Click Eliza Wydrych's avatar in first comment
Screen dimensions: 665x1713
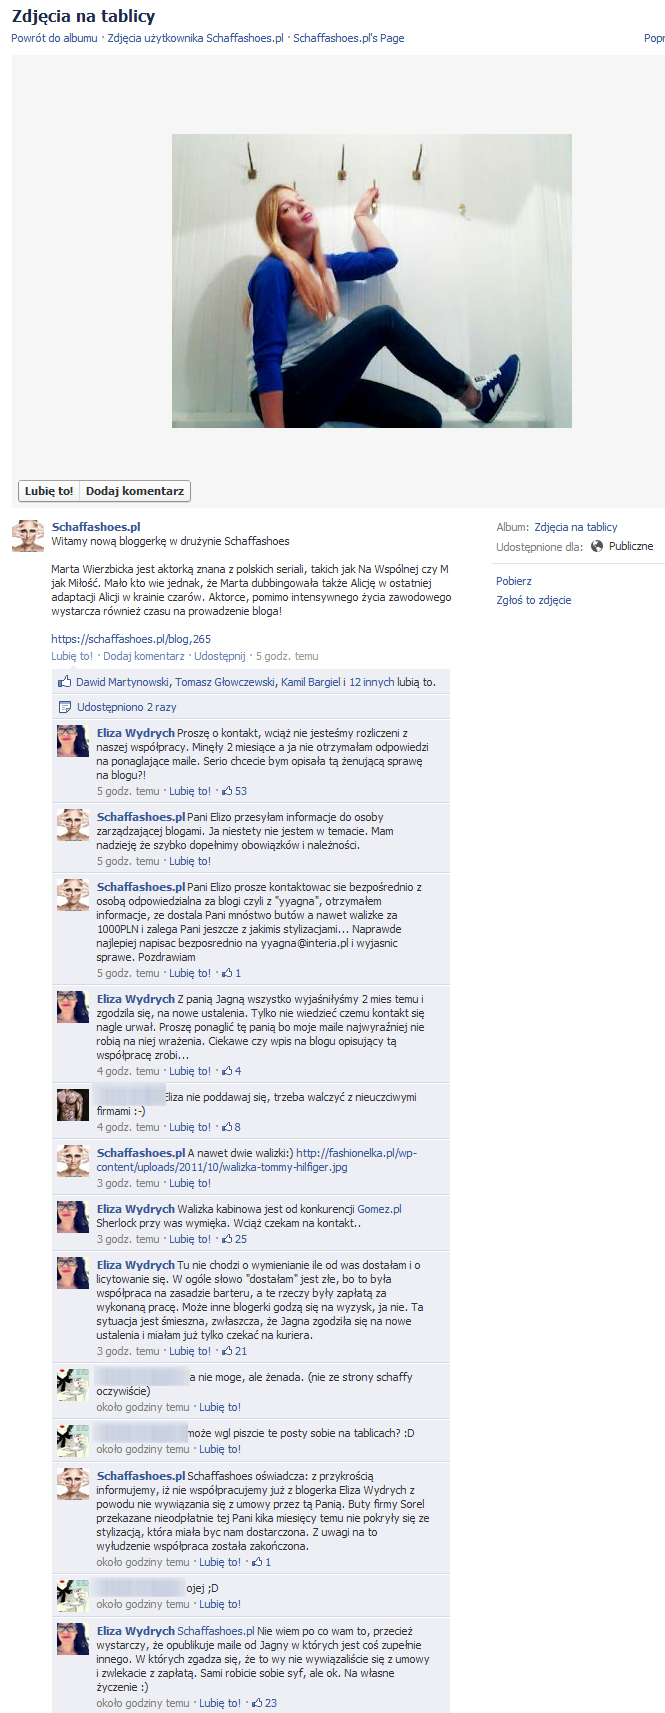pos(73,742)
